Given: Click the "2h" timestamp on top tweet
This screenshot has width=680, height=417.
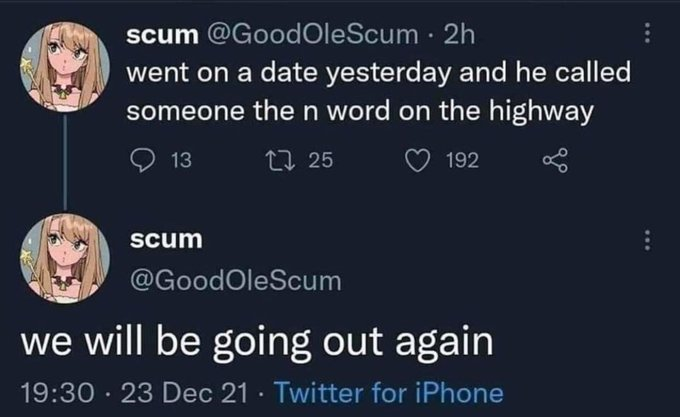Looking at the screenshot, I should (x=461, y=35).
